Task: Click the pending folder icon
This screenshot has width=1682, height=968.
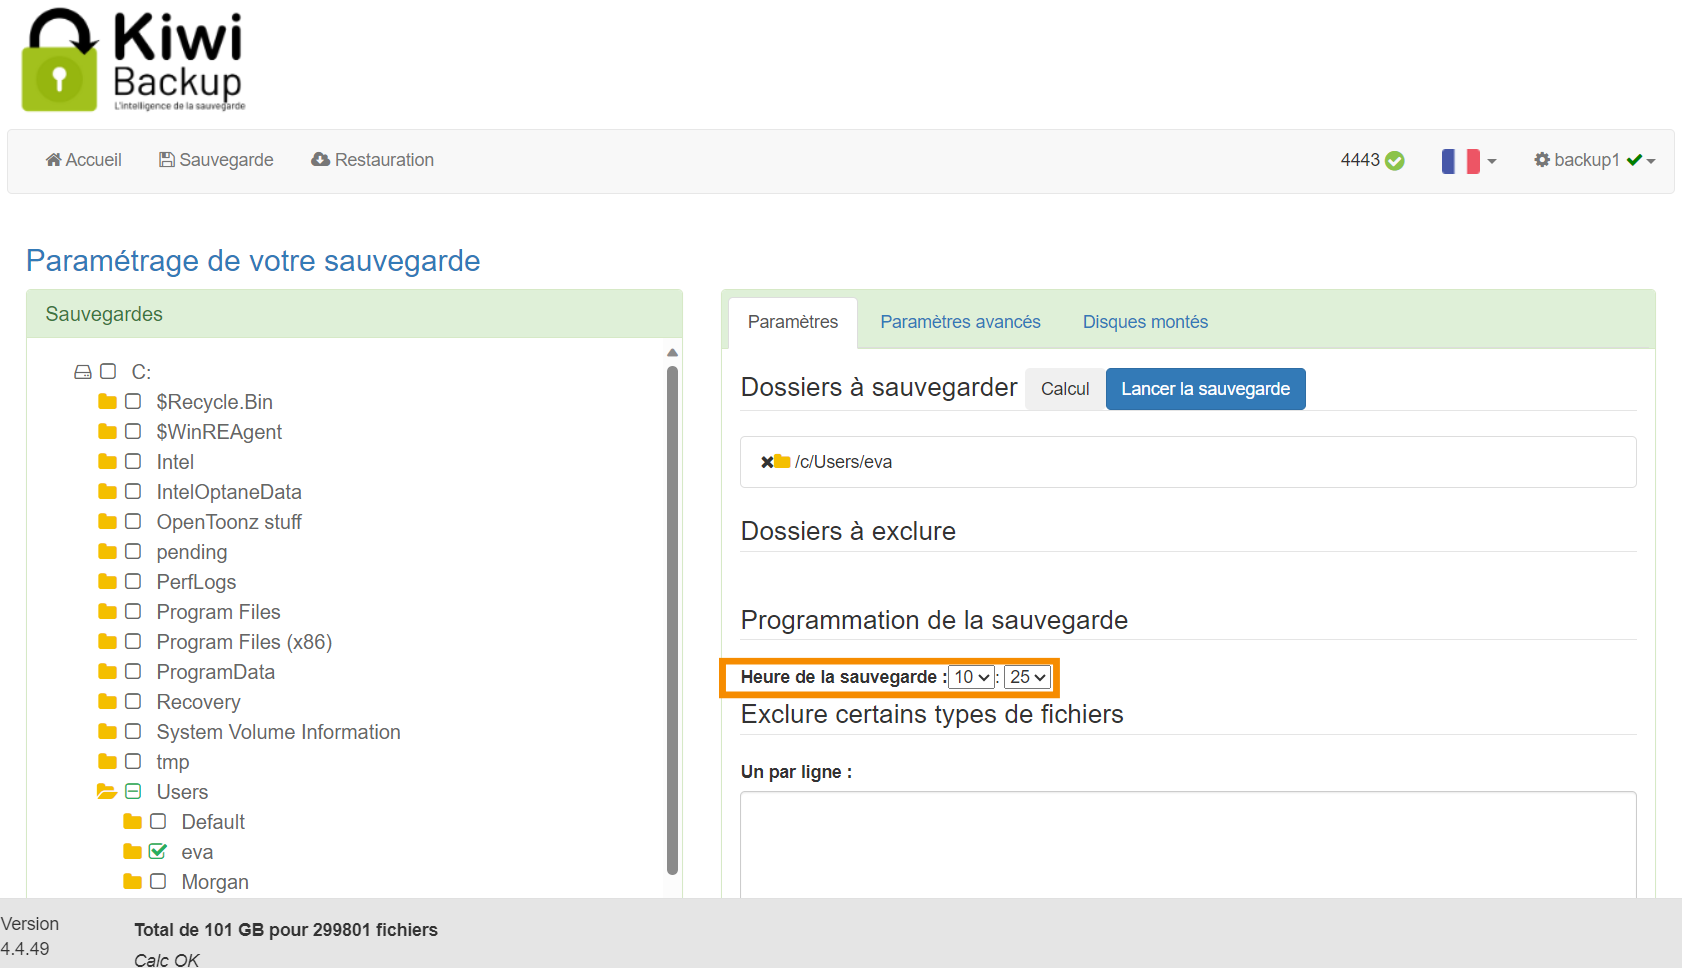Action: point(108,552)
